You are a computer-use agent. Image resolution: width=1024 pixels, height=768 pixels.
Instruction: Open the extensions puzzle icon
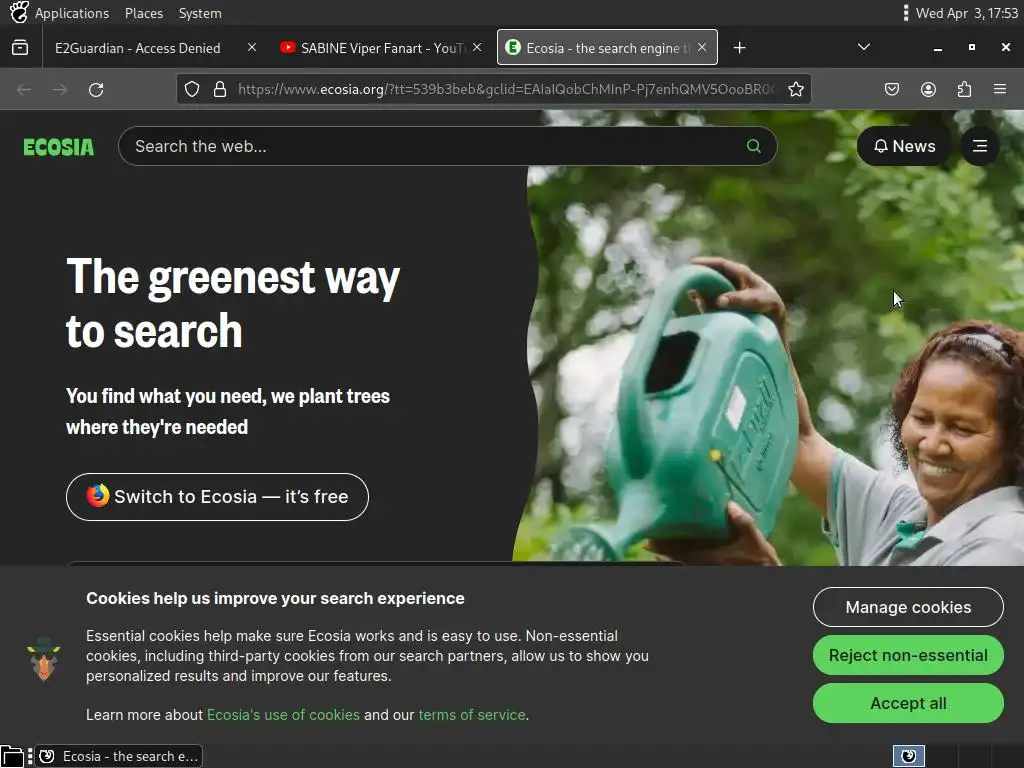(964, 89)
